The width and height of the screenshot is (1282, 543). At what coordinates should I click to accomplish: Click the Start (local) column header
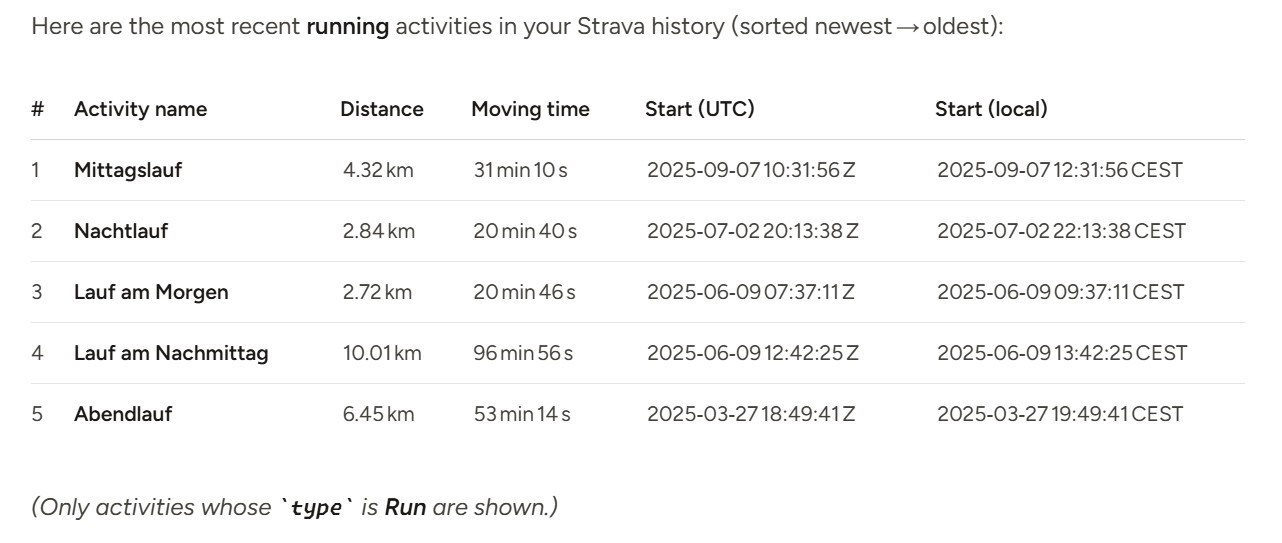coord(991,109)
